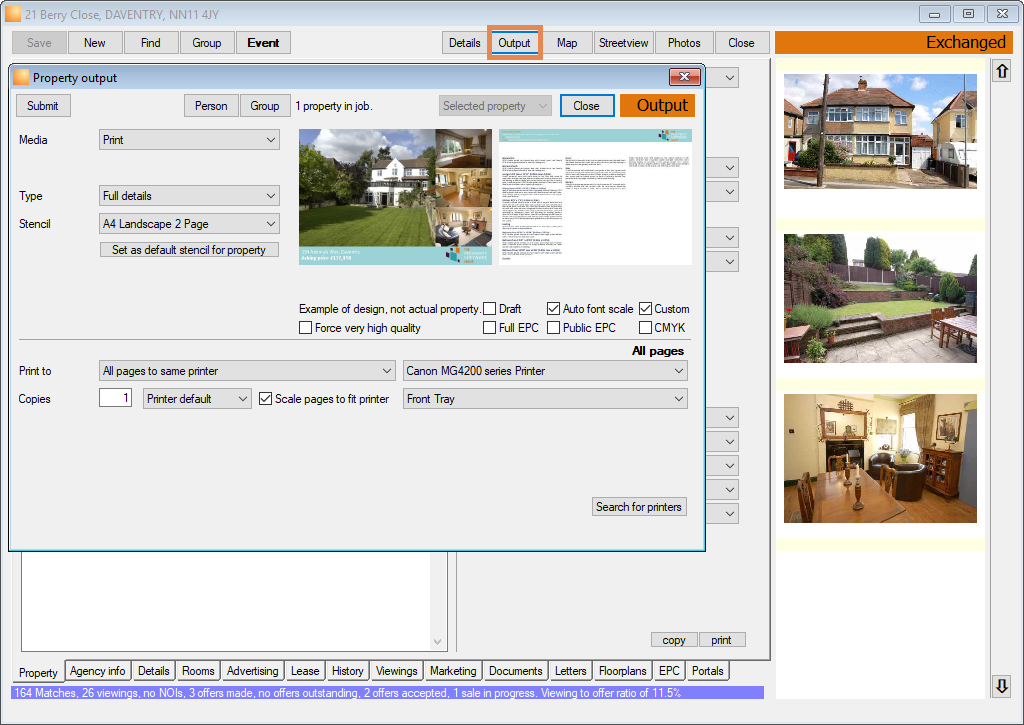This screenshot has height=725, width=1024.
Task: Click the Event toolbar button
Action: click(263, 42)
